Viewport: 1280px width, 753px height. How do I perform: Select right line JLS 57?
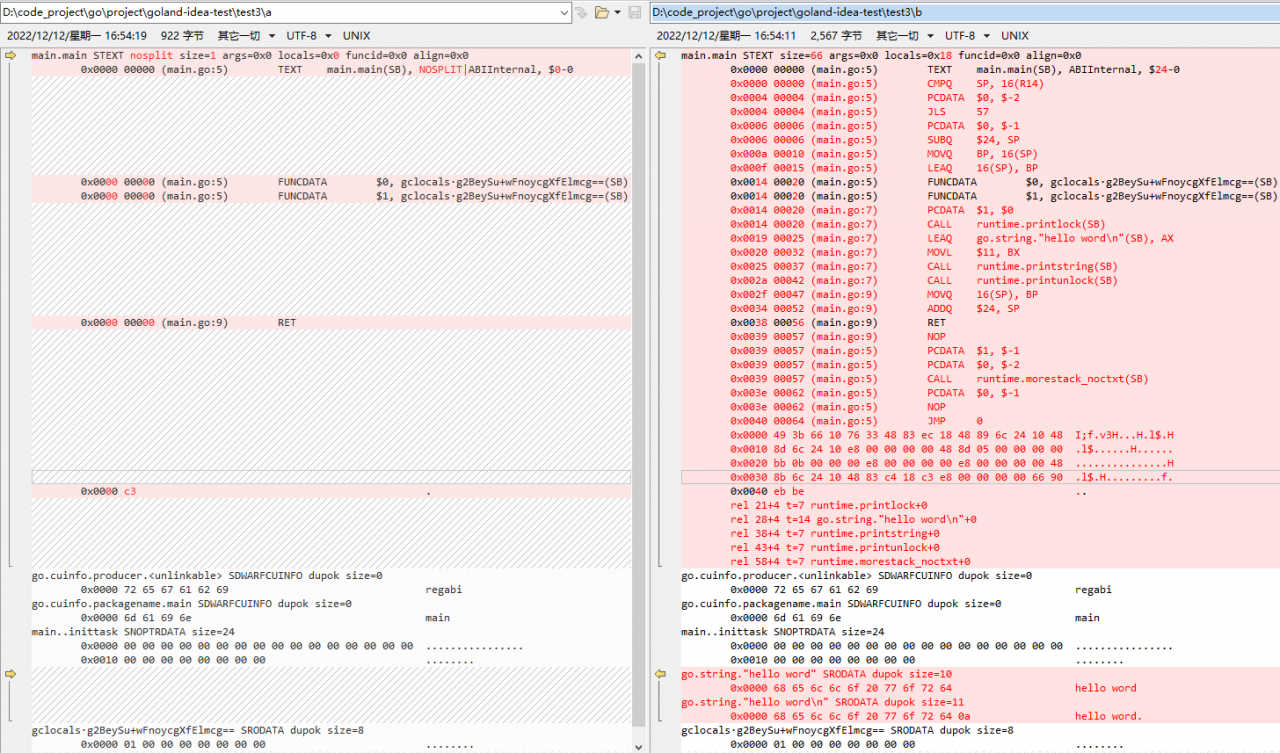[x=978, y=112]
